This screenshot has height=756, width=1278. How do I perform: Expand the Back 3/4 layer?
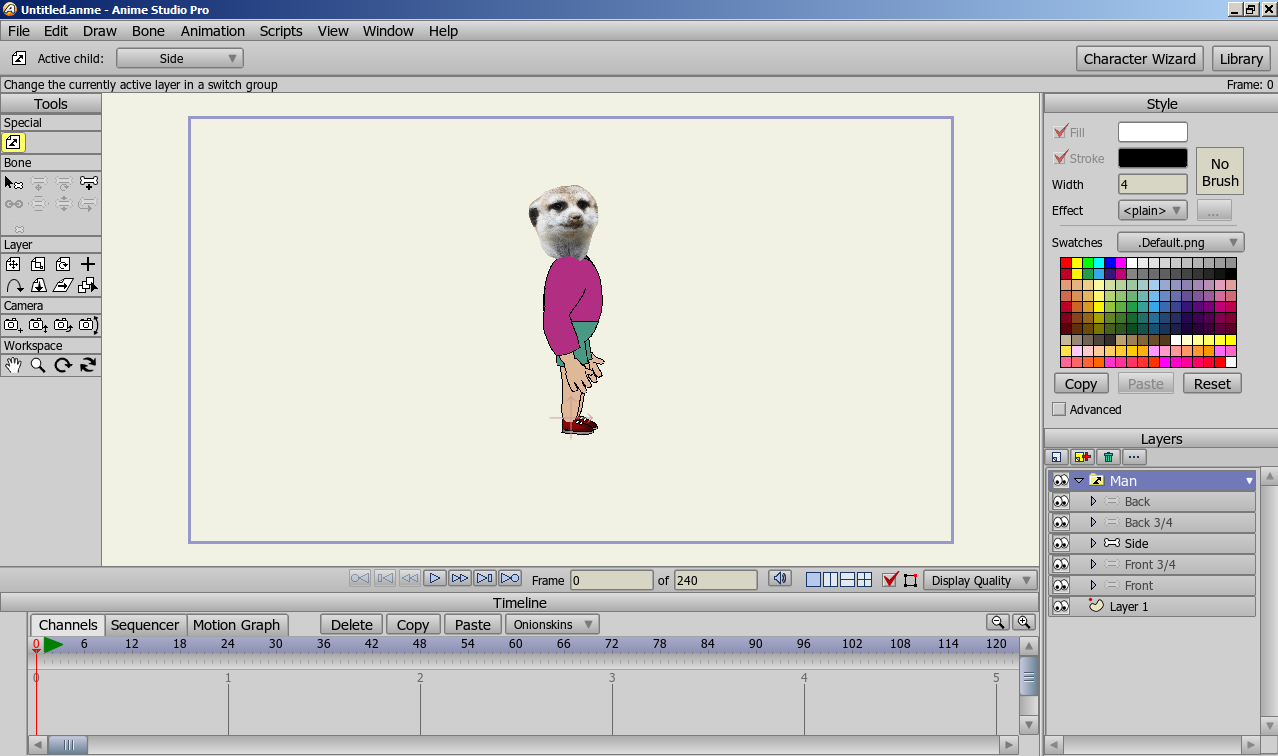(x=1093, y=522)
